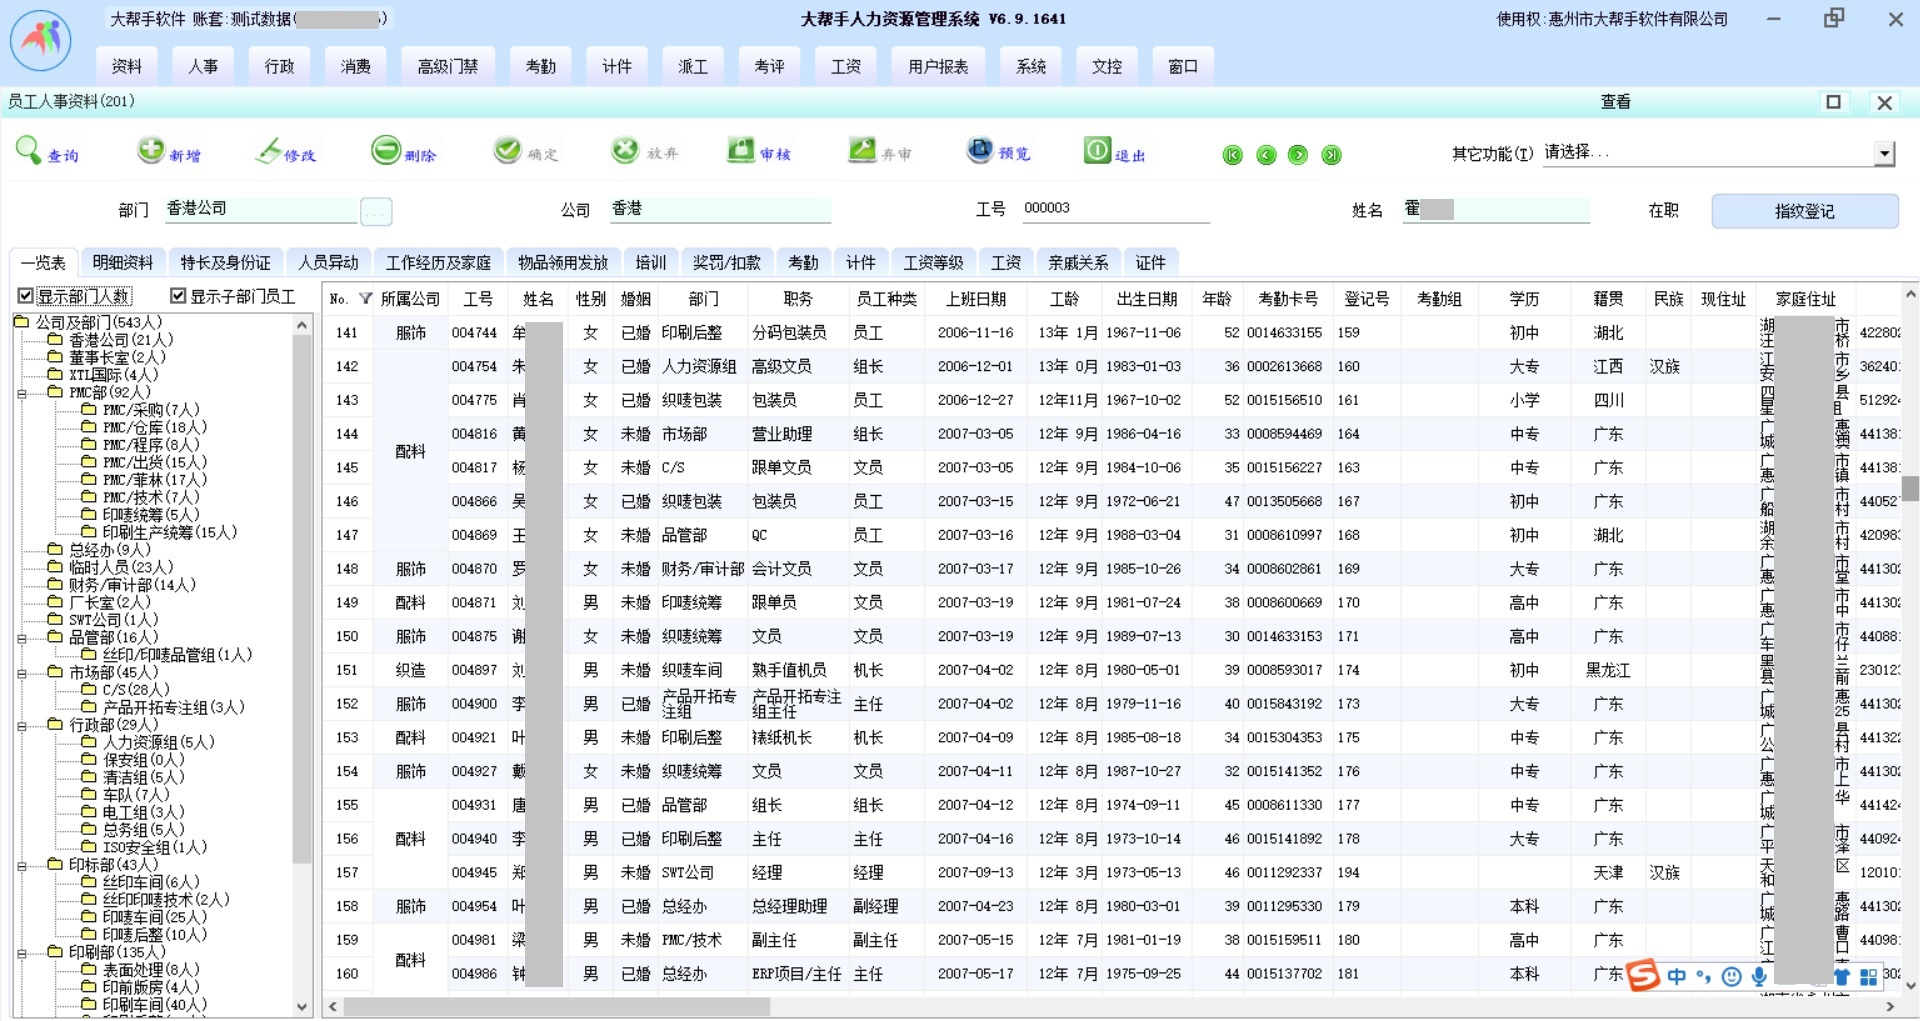Click the grid's vertical scrollbar thumb
The image size is (1920, 1021).
point(1910,488)
